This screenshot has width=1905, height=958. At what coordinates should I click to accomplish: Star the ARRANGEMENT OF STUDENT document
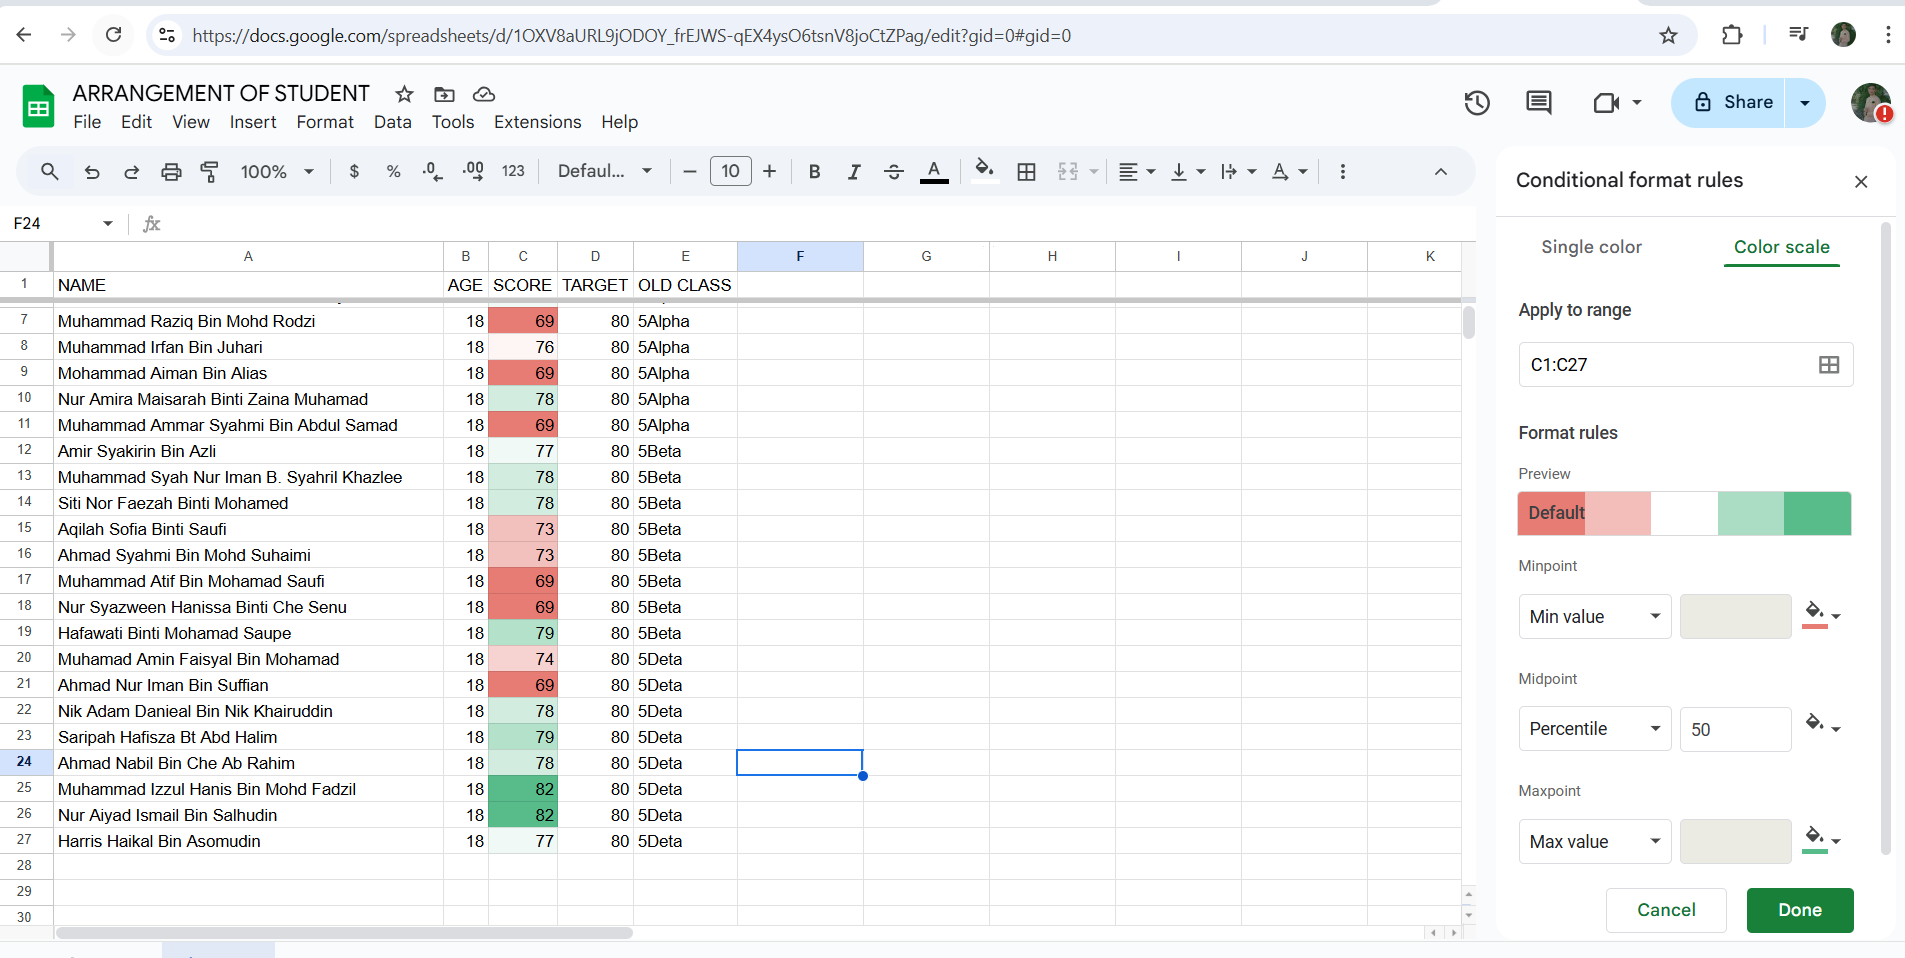(404, 94)
